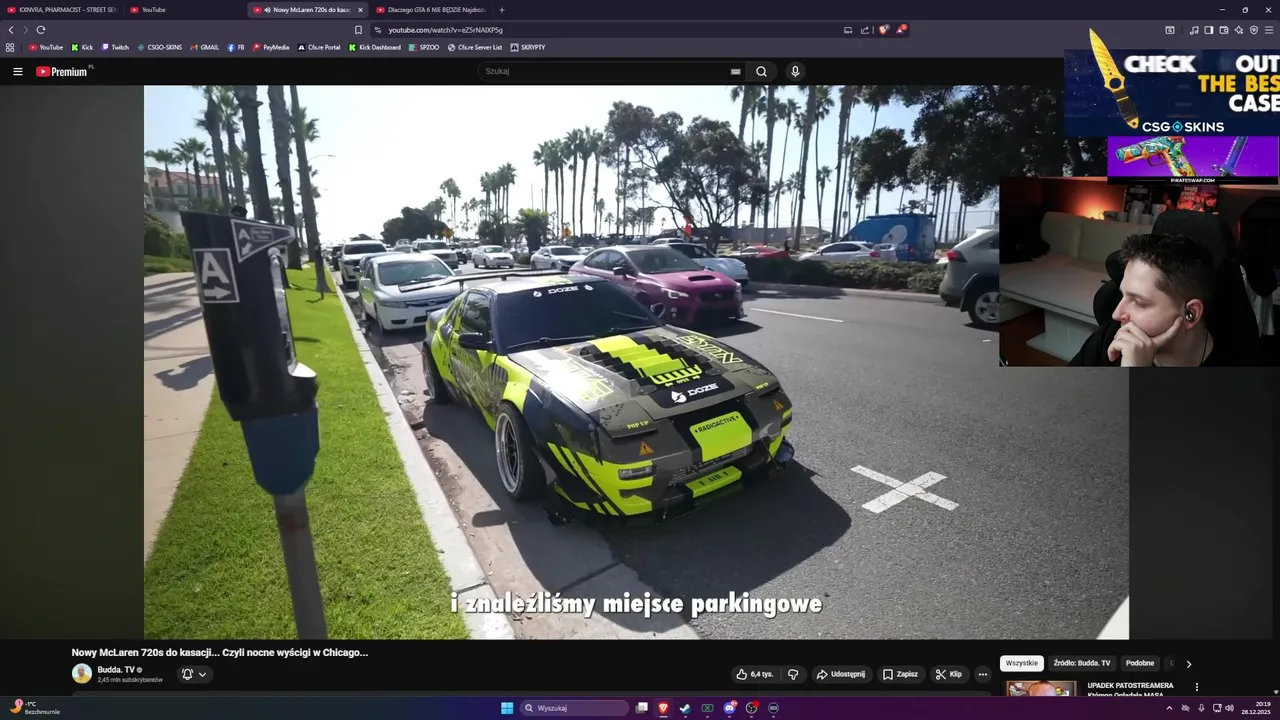Open Brave Rewards triangle icon
1280x720 pixels.
coord(901,30)
